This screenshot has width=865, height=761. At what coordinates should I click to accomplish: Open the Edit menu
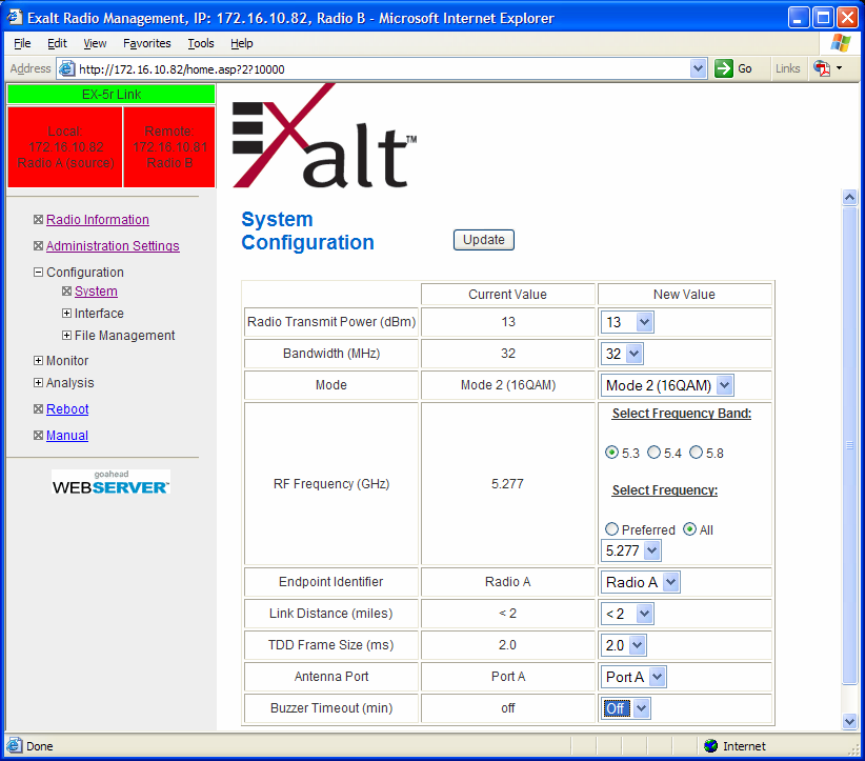pyautogui.click(x=57, y=43)
